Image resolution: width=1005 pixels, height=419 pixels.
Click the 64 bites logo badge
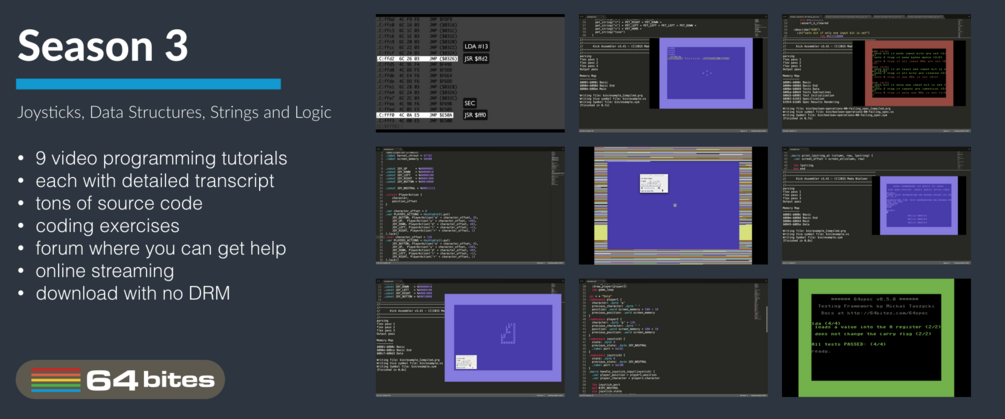pos(120,379)
